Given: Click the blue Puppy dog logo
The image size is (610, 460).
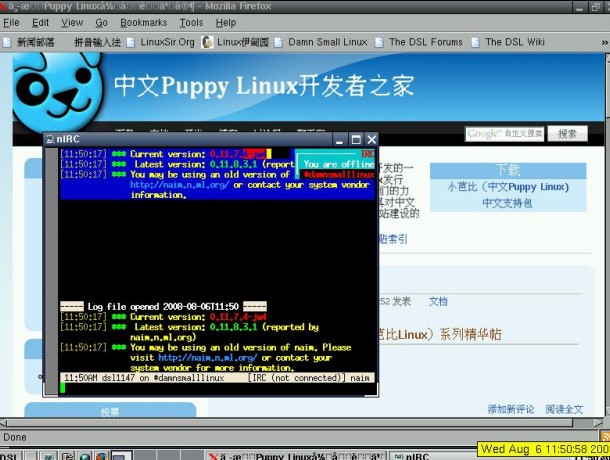Looking at the screenshot, I should (58, 92).
